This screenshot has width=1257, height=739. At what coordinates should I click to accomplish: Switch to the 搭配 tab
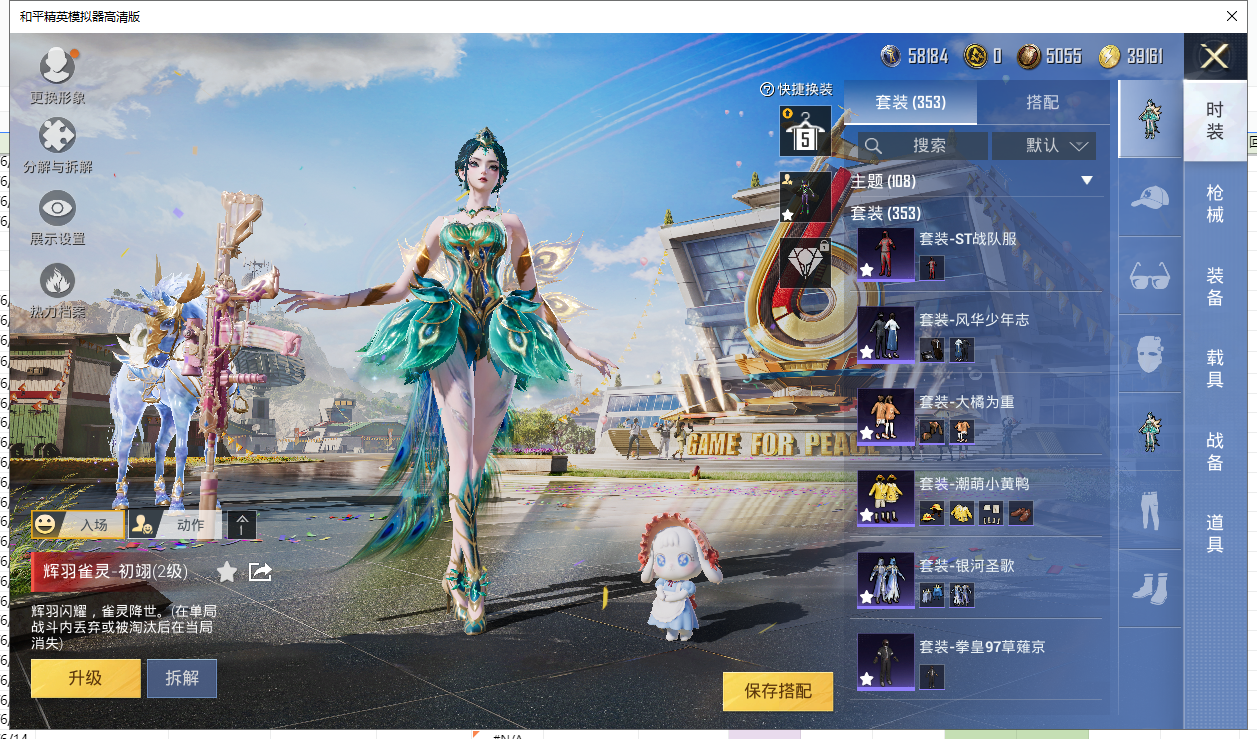[x=1042, y=102]
